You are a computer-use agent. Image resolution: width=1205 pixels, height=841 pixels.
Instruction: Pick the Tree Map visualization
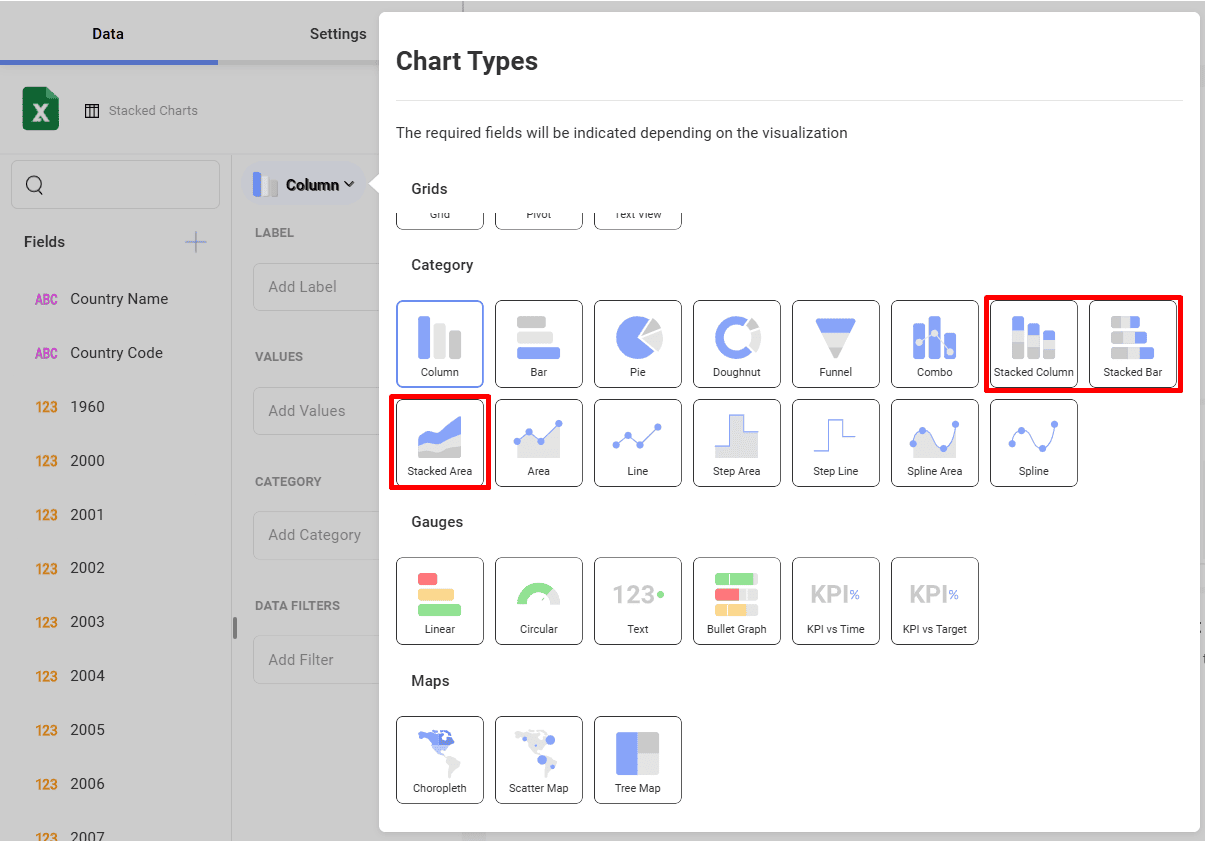tap(638, 760)
